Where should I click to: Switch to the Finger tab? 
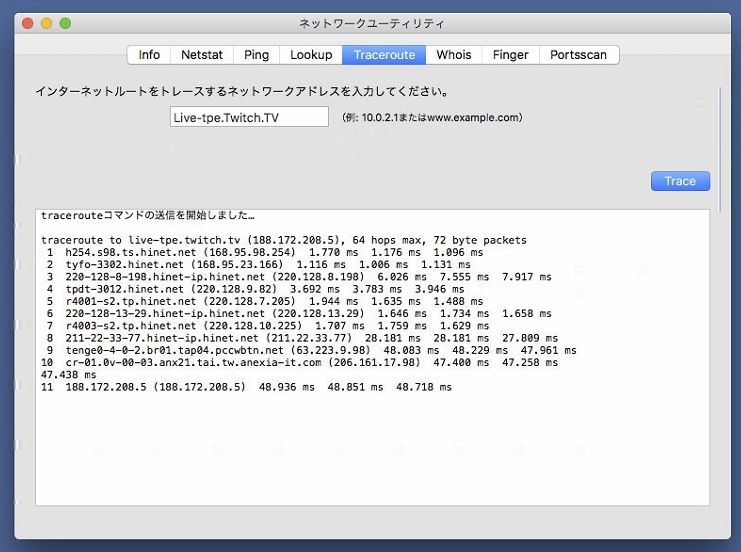[x=510, y=55]
